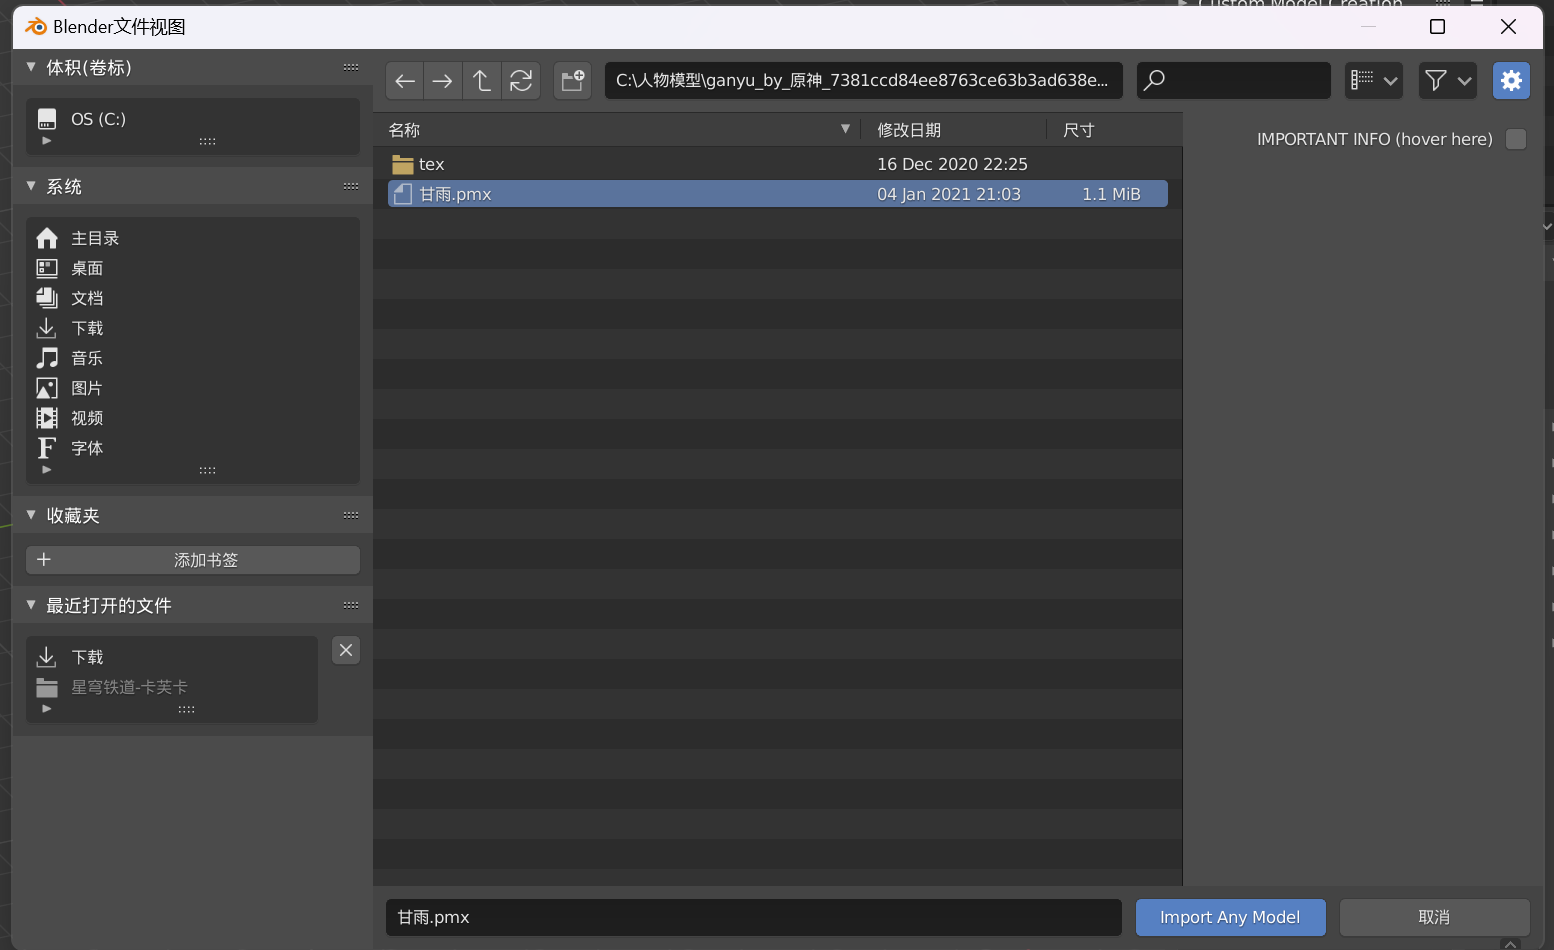
Task: Go back to previous folder
Action: (x=405, y=81)
